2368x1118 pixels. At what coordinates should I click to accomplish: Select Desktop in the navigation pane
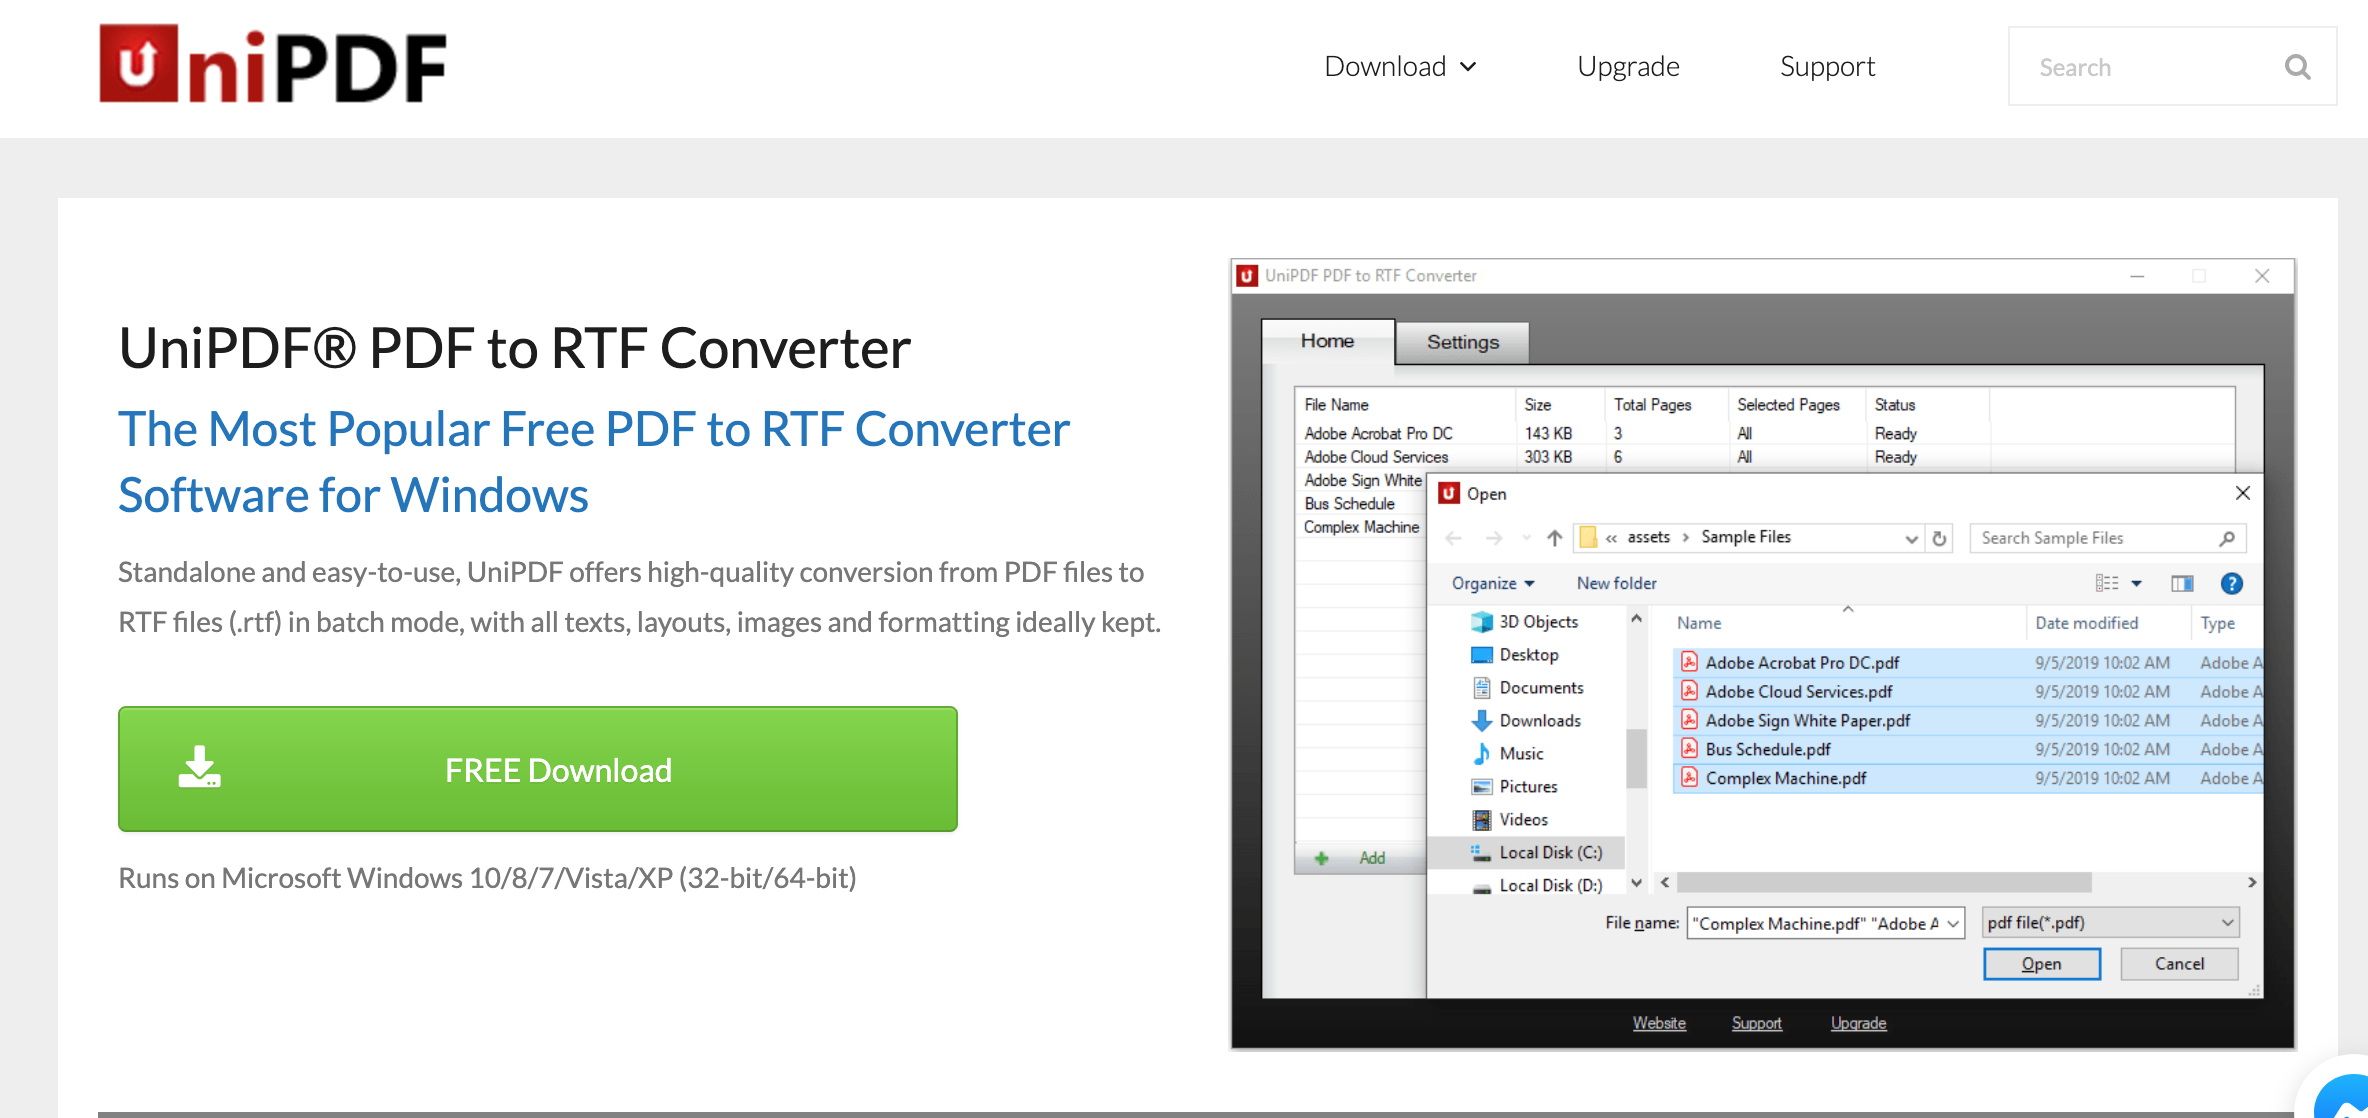coord(1515,655)
